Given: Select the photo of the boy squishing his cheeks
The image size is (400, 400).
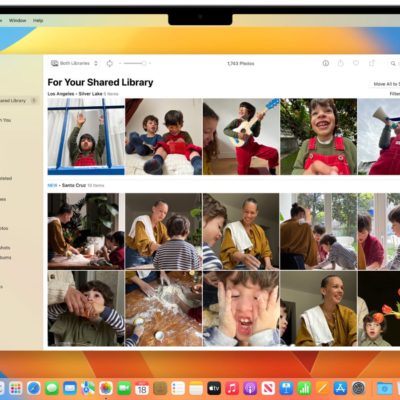Looking at the screenshot, I should coord(241,308).
